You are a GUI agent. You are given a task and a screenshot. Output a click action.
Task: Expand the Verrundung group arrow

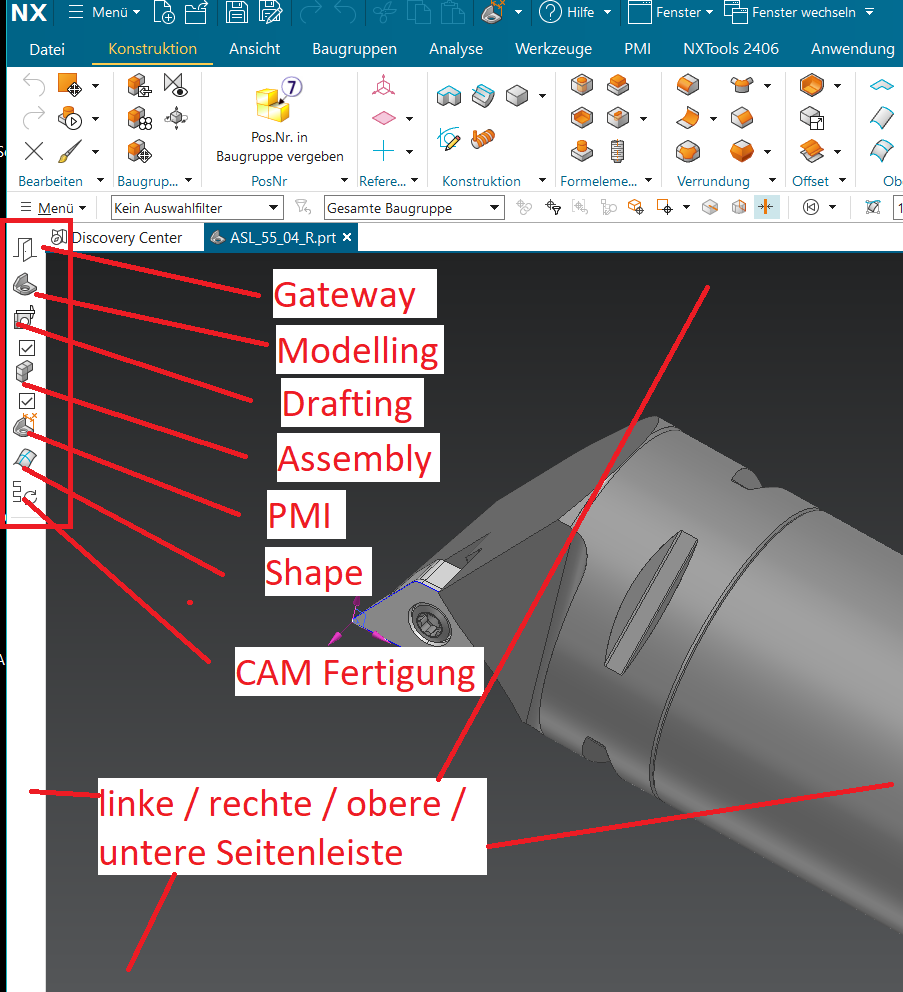(x=772, y=181)
